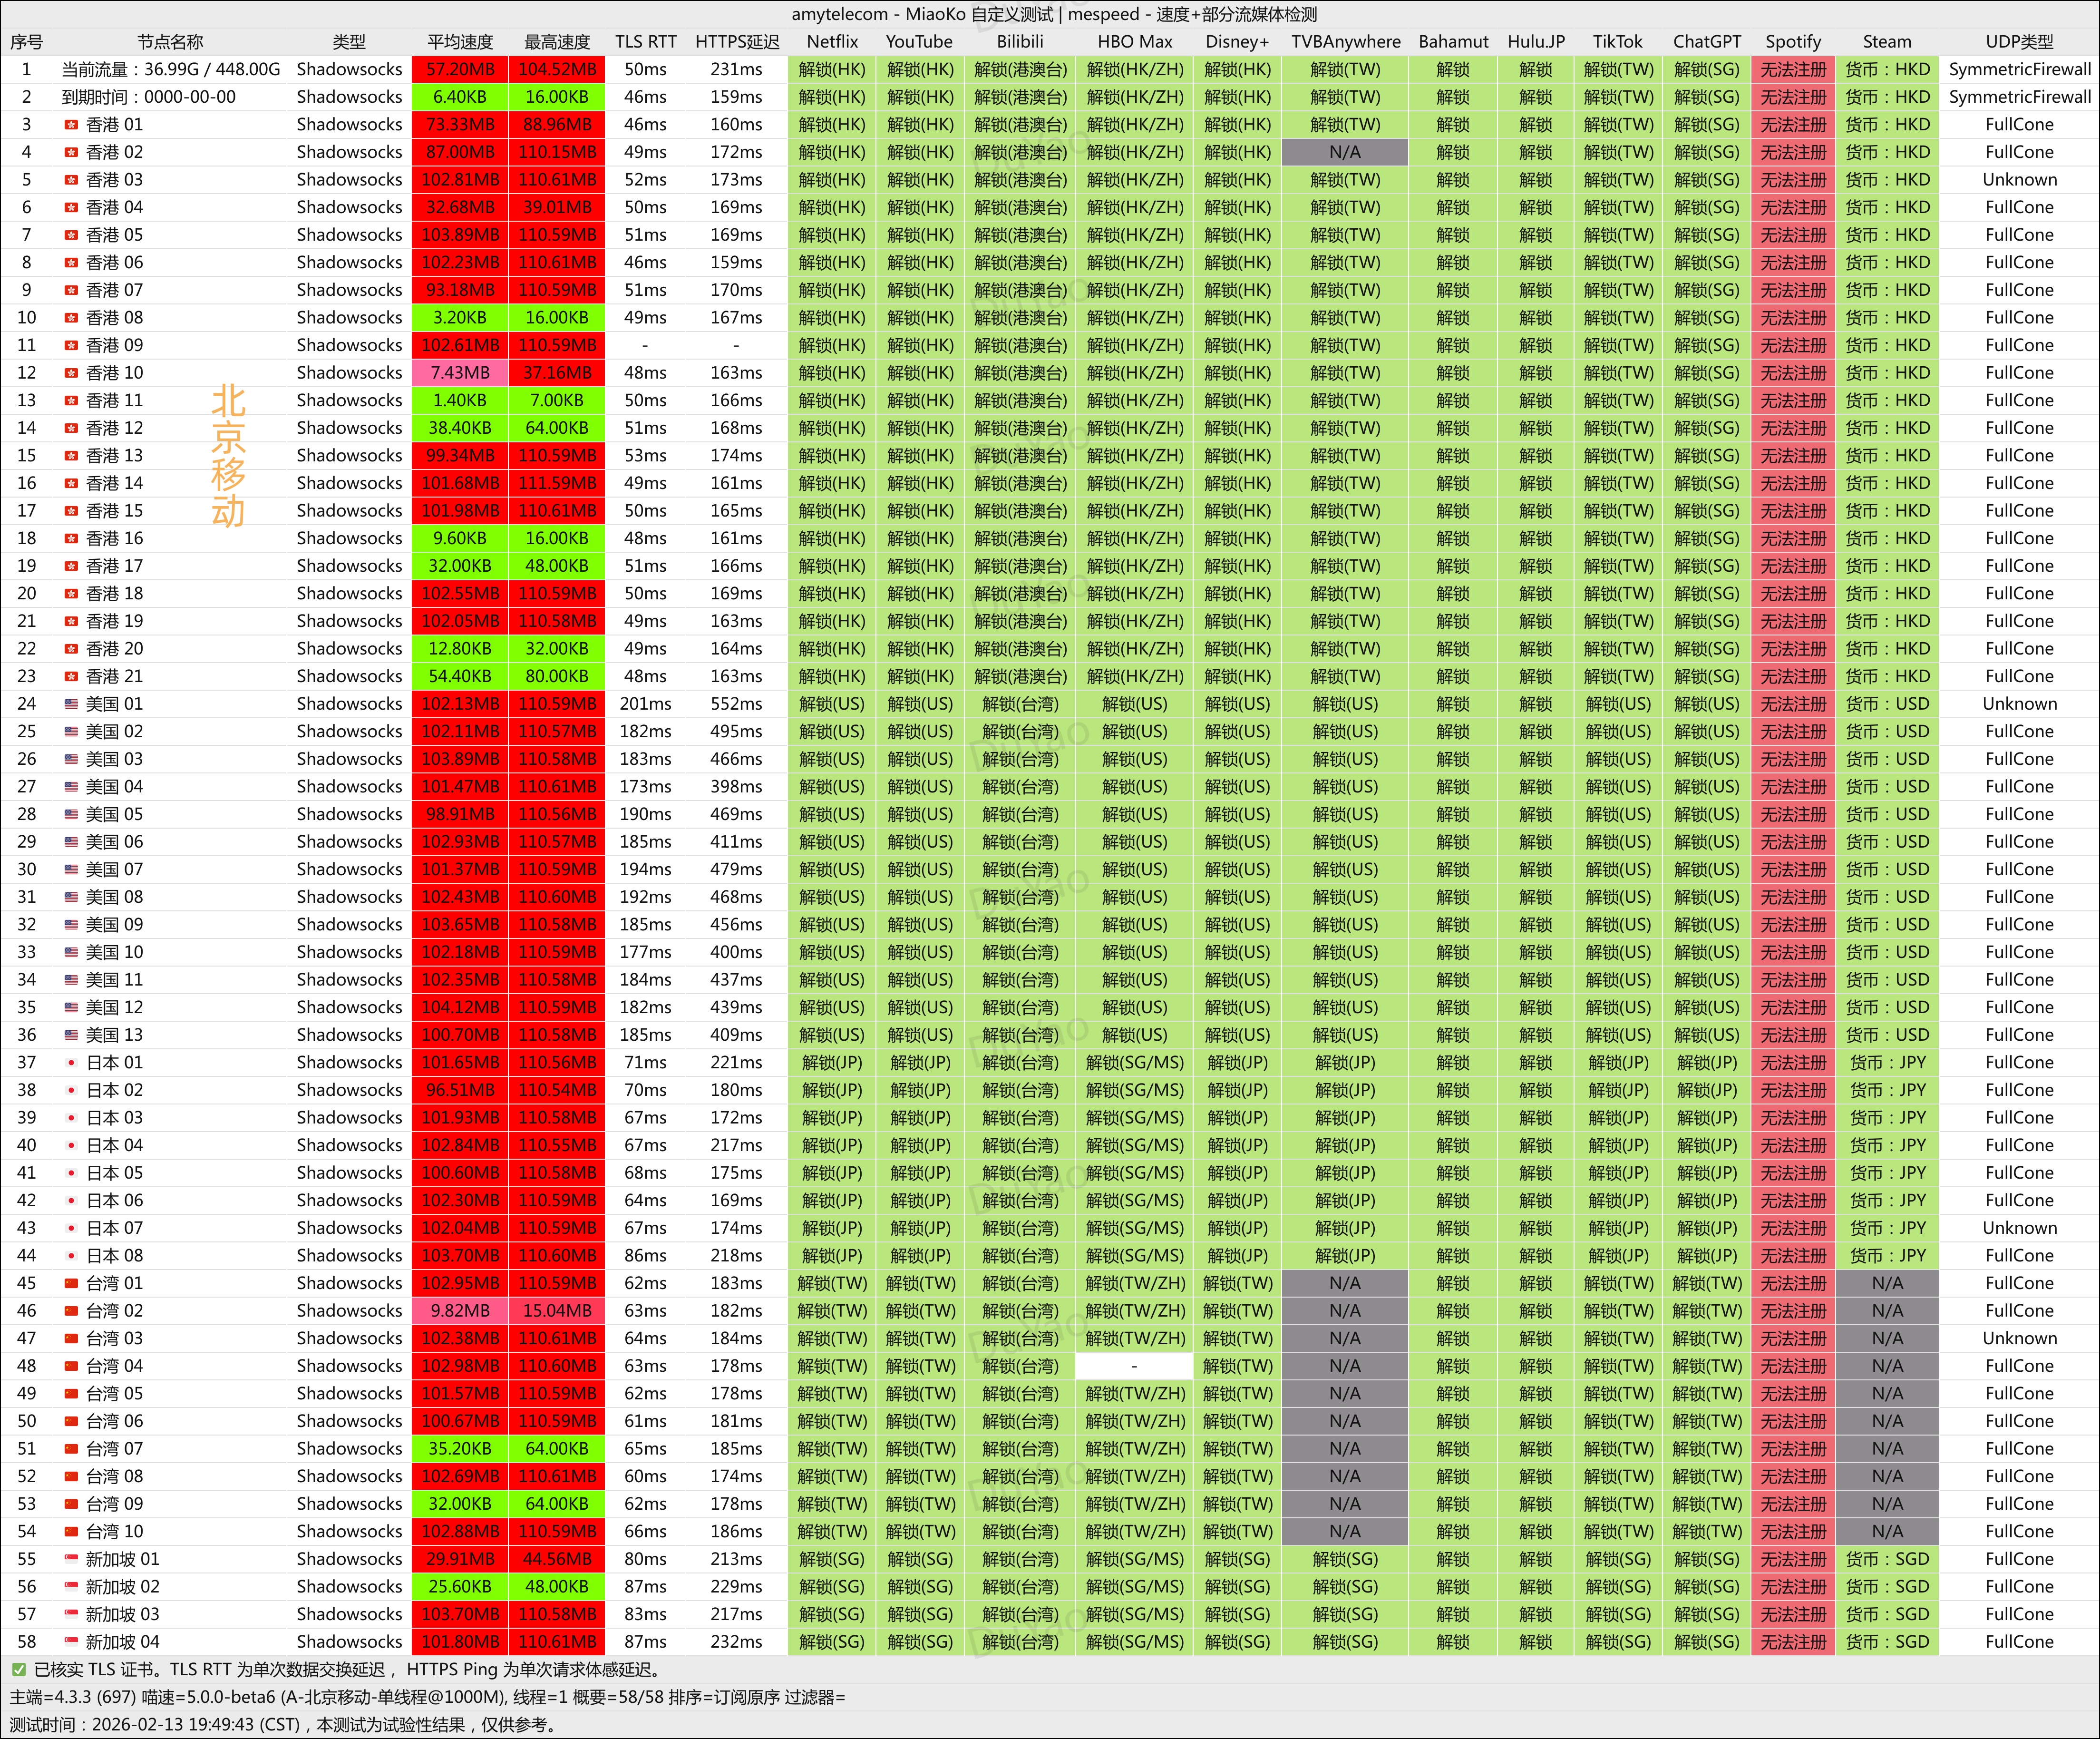The width and height of the screenshot is (2100, 1739).
Task: Click the 无法注册 Spotify cell in row 1
Action: 1792,70
